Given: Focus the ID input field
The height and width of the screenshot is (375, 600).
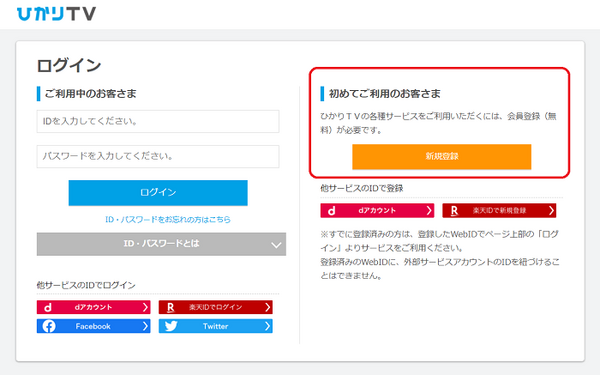Looking at the screenshot, I should tap(158, 121).
